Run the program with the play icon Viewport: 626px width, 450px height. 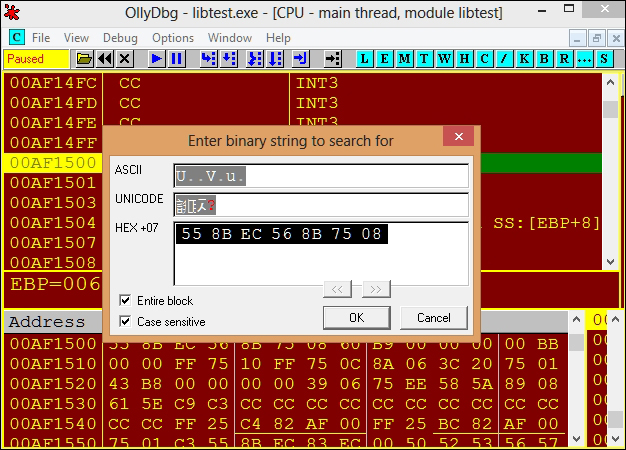pyautogui.click(x=156, y=59)
